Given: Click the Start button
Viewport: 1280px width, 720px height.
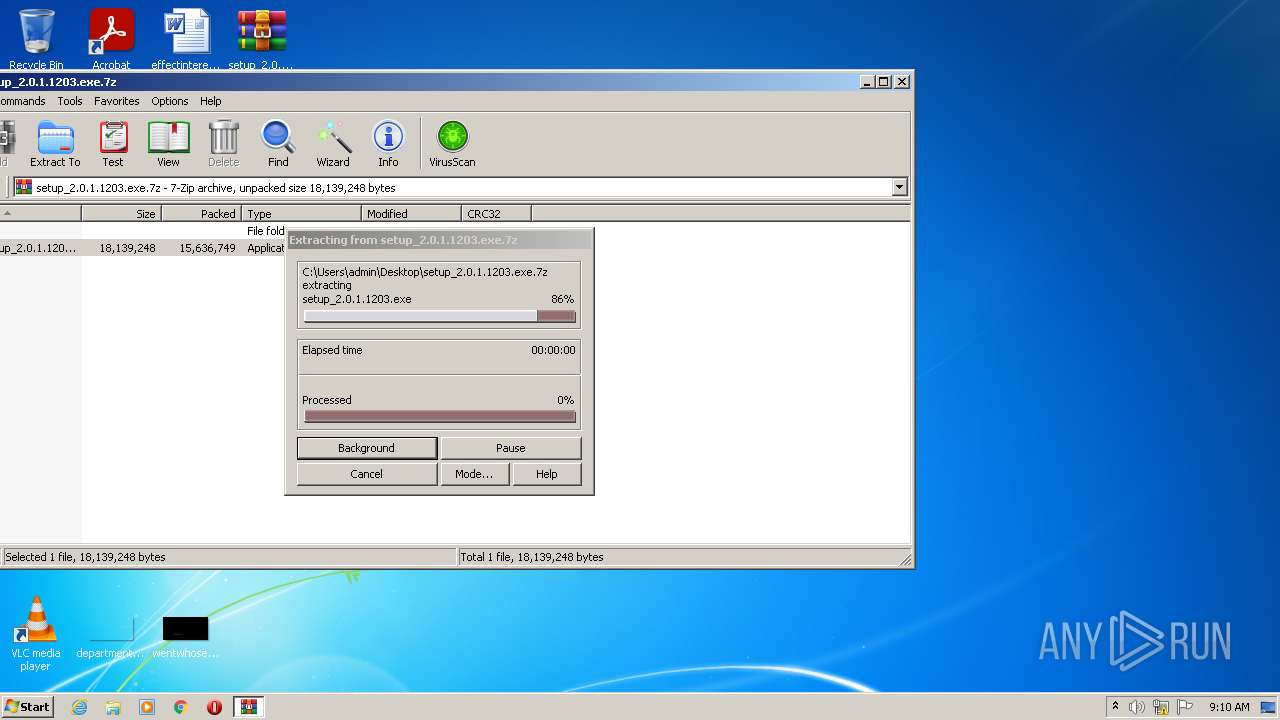Looking at the screenshot, I should [28, 707].
